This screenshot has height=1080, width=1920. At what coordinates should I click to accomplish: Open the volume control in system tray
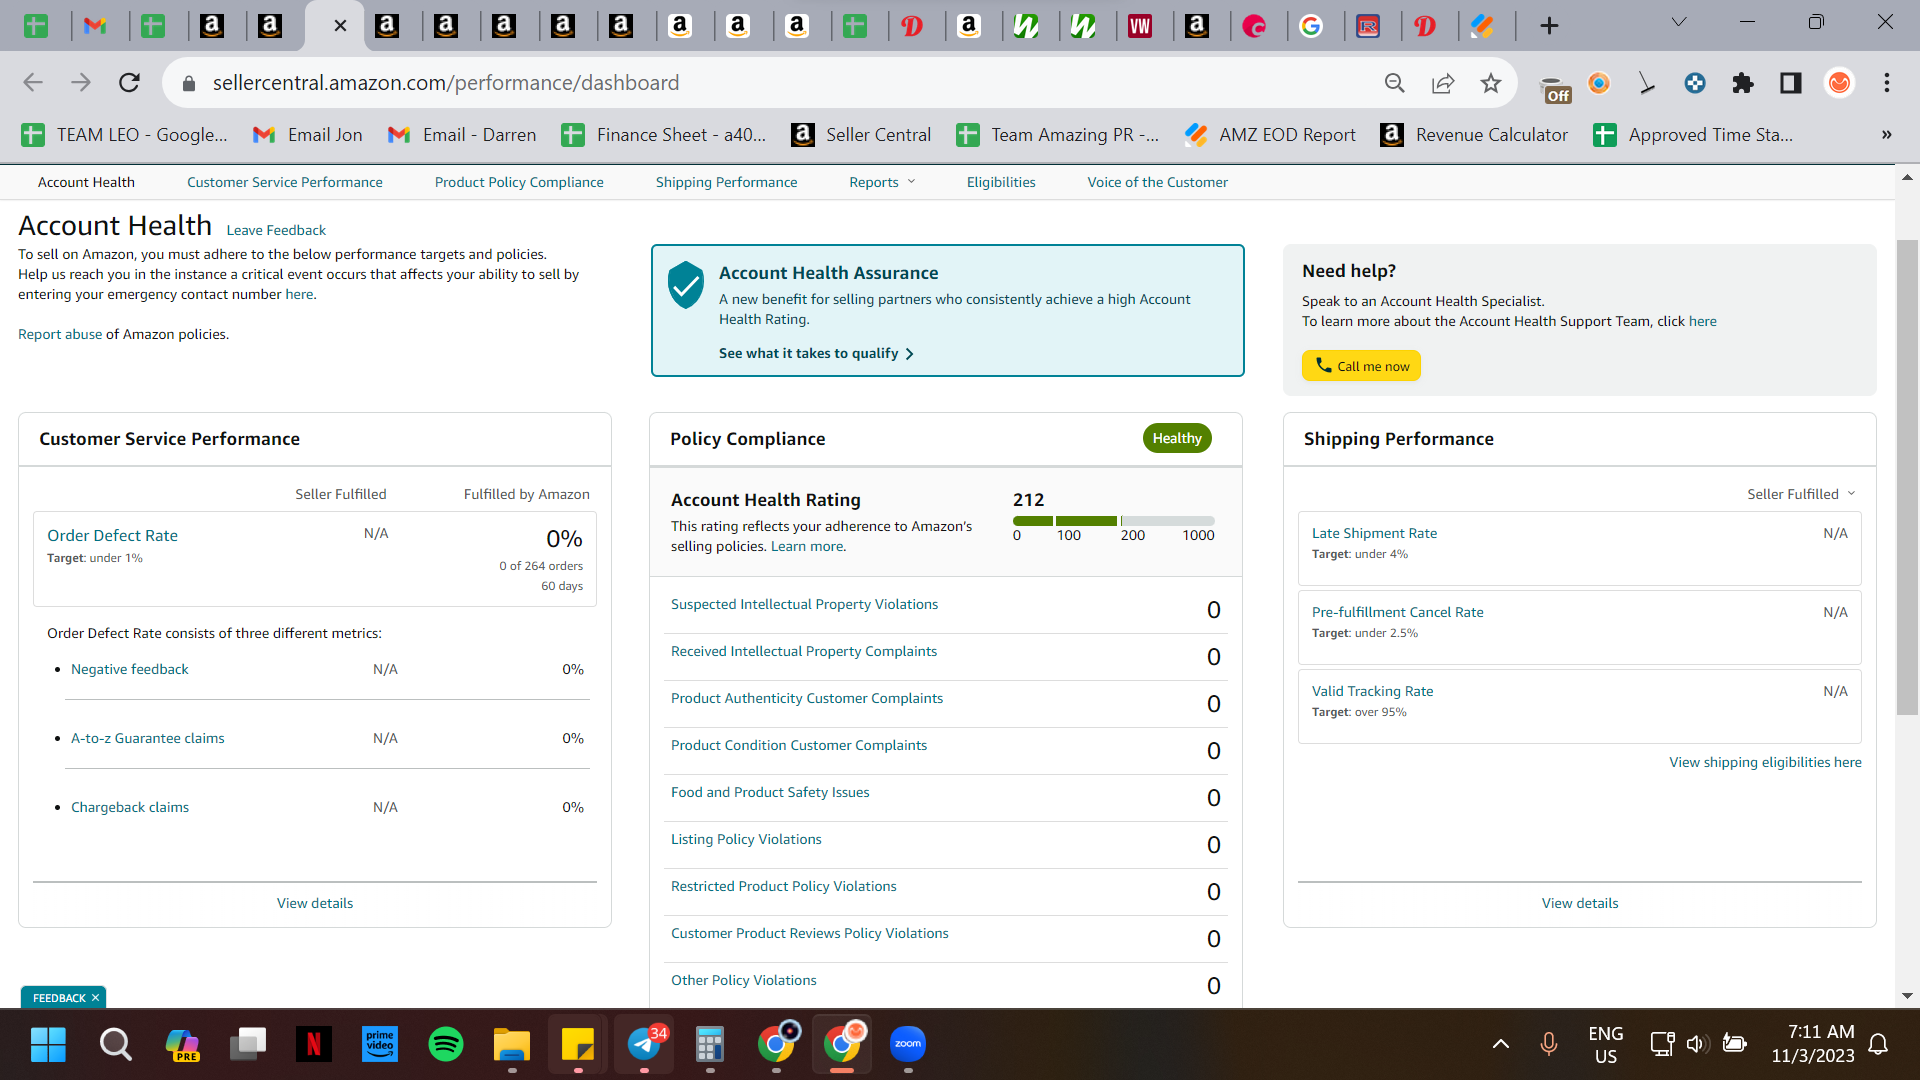point(1697,1044)
